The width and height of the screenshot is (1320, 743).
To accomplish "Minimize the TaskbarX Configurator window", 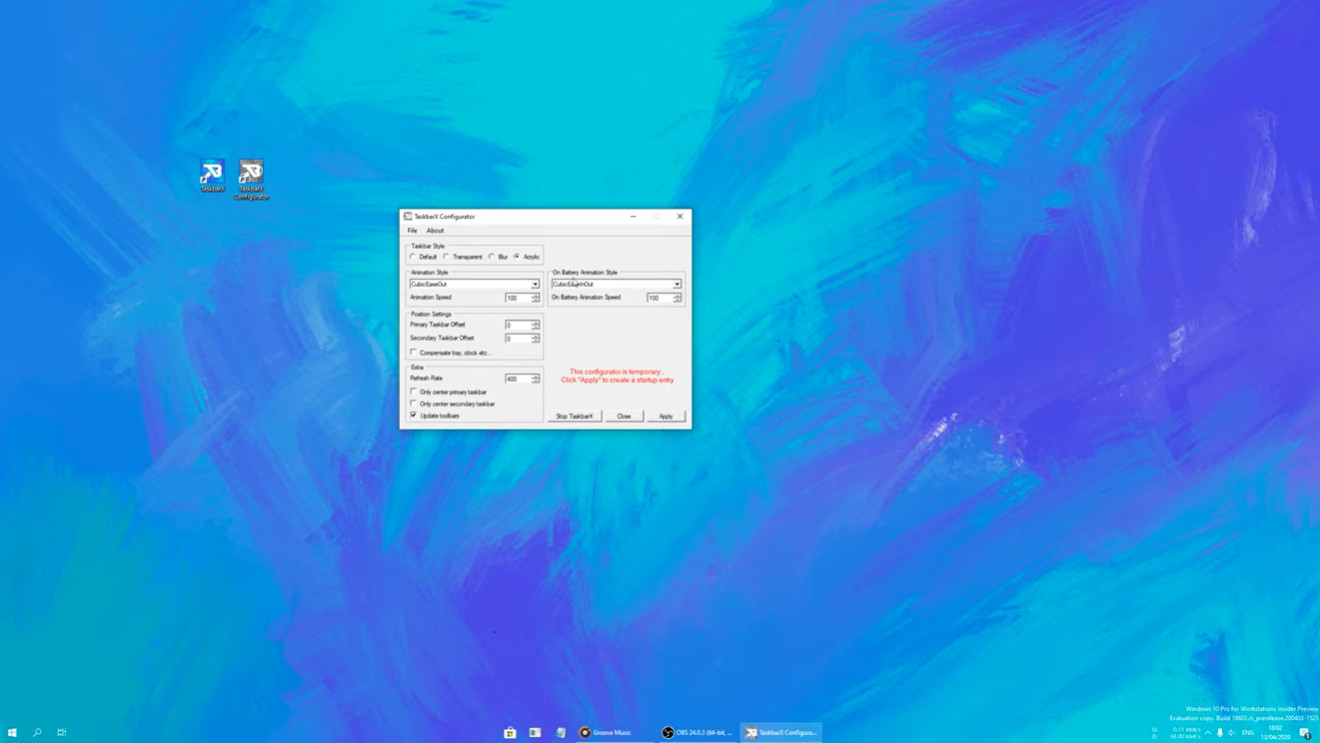I will click(633, 216).
